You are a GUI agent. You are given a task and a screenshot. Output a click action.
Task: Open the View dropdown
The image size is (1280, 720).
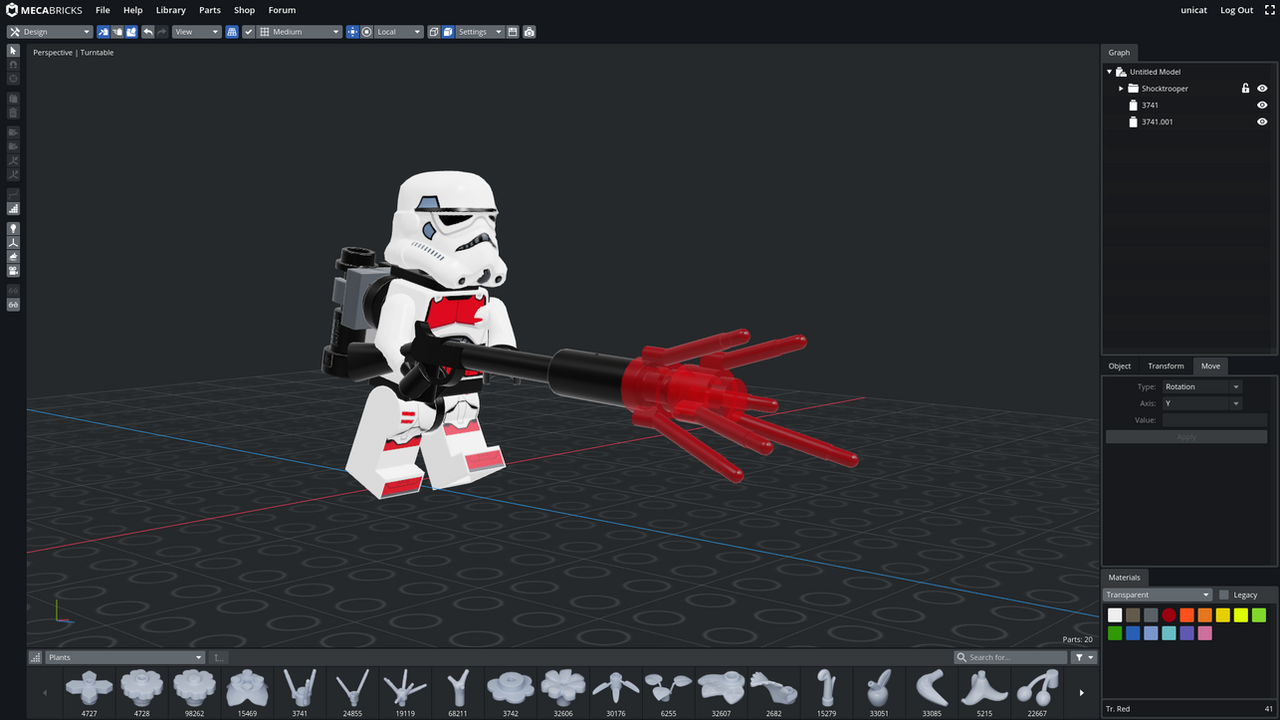click(196, 32)
